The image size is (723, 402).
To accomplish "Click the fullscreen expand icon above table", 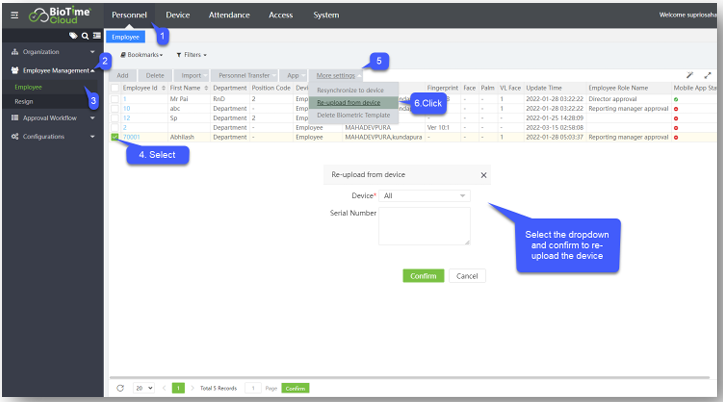I will [708, 75].
